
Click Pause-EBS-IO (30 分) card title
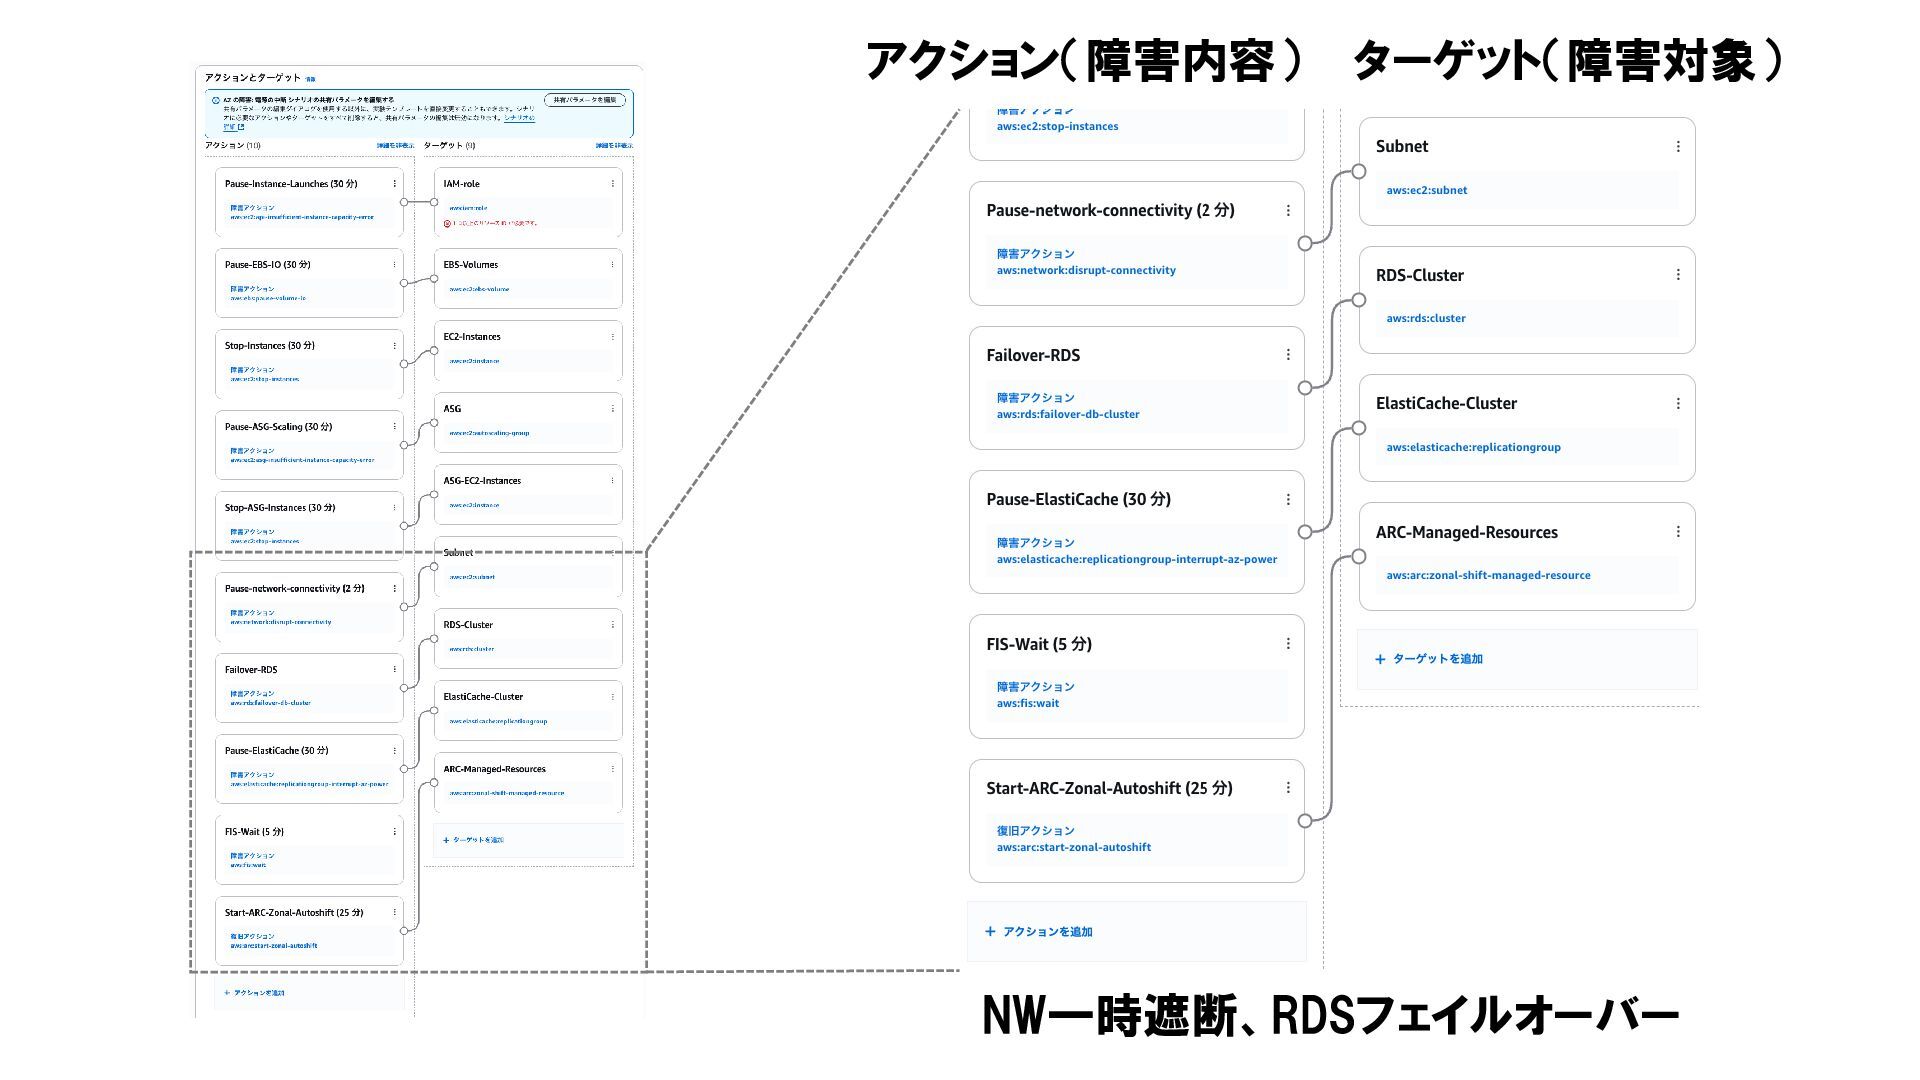tap(268, 265)
